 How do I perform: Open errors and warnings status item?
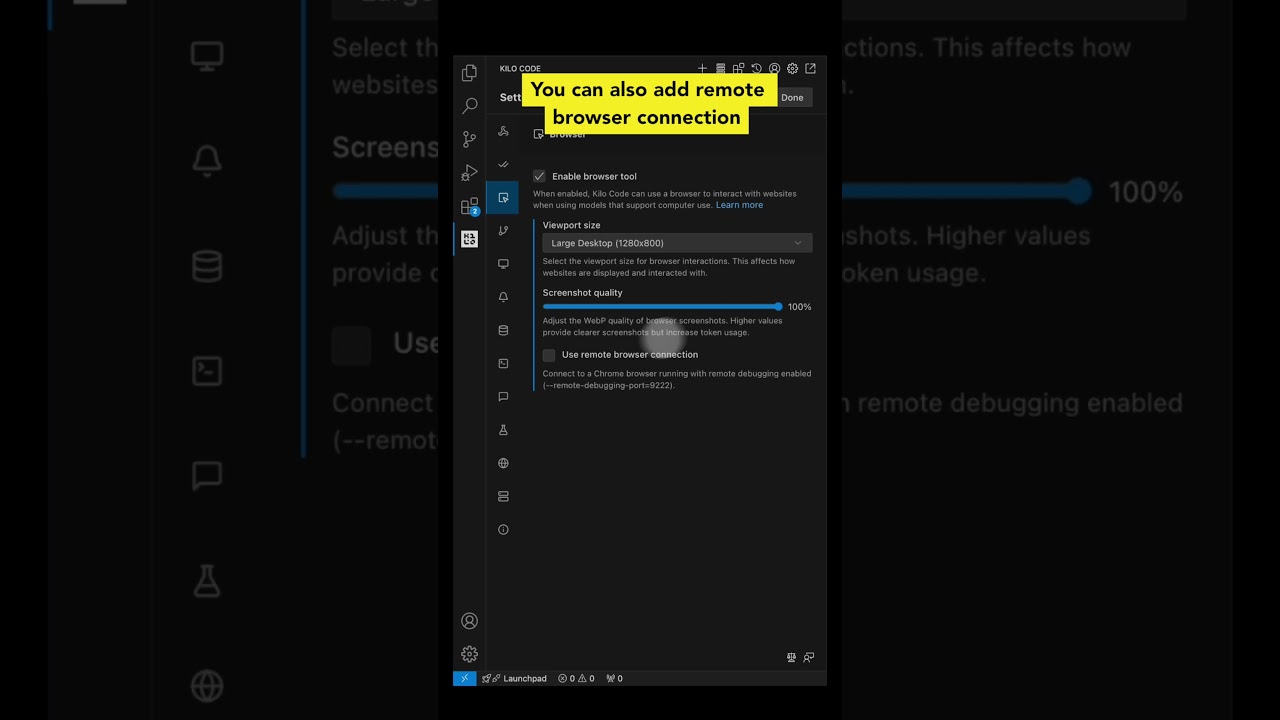click(576, 678)
